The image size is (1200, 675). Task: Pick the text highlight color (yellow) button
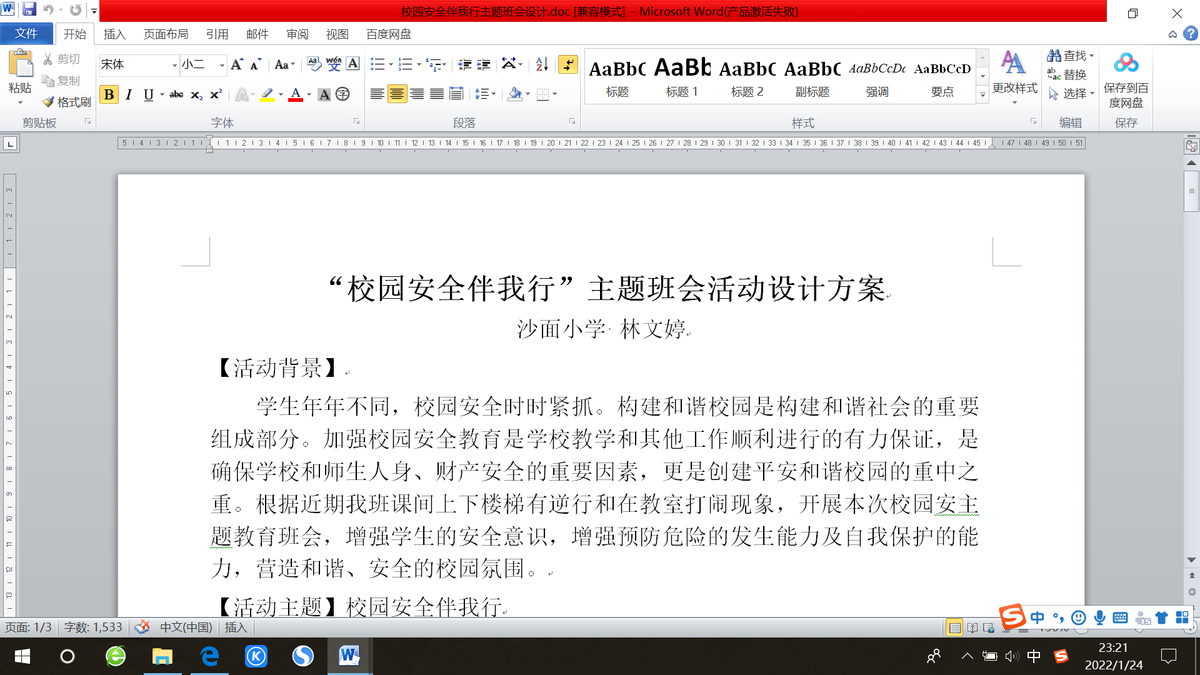pyautogui.click(x=266, y=95)
